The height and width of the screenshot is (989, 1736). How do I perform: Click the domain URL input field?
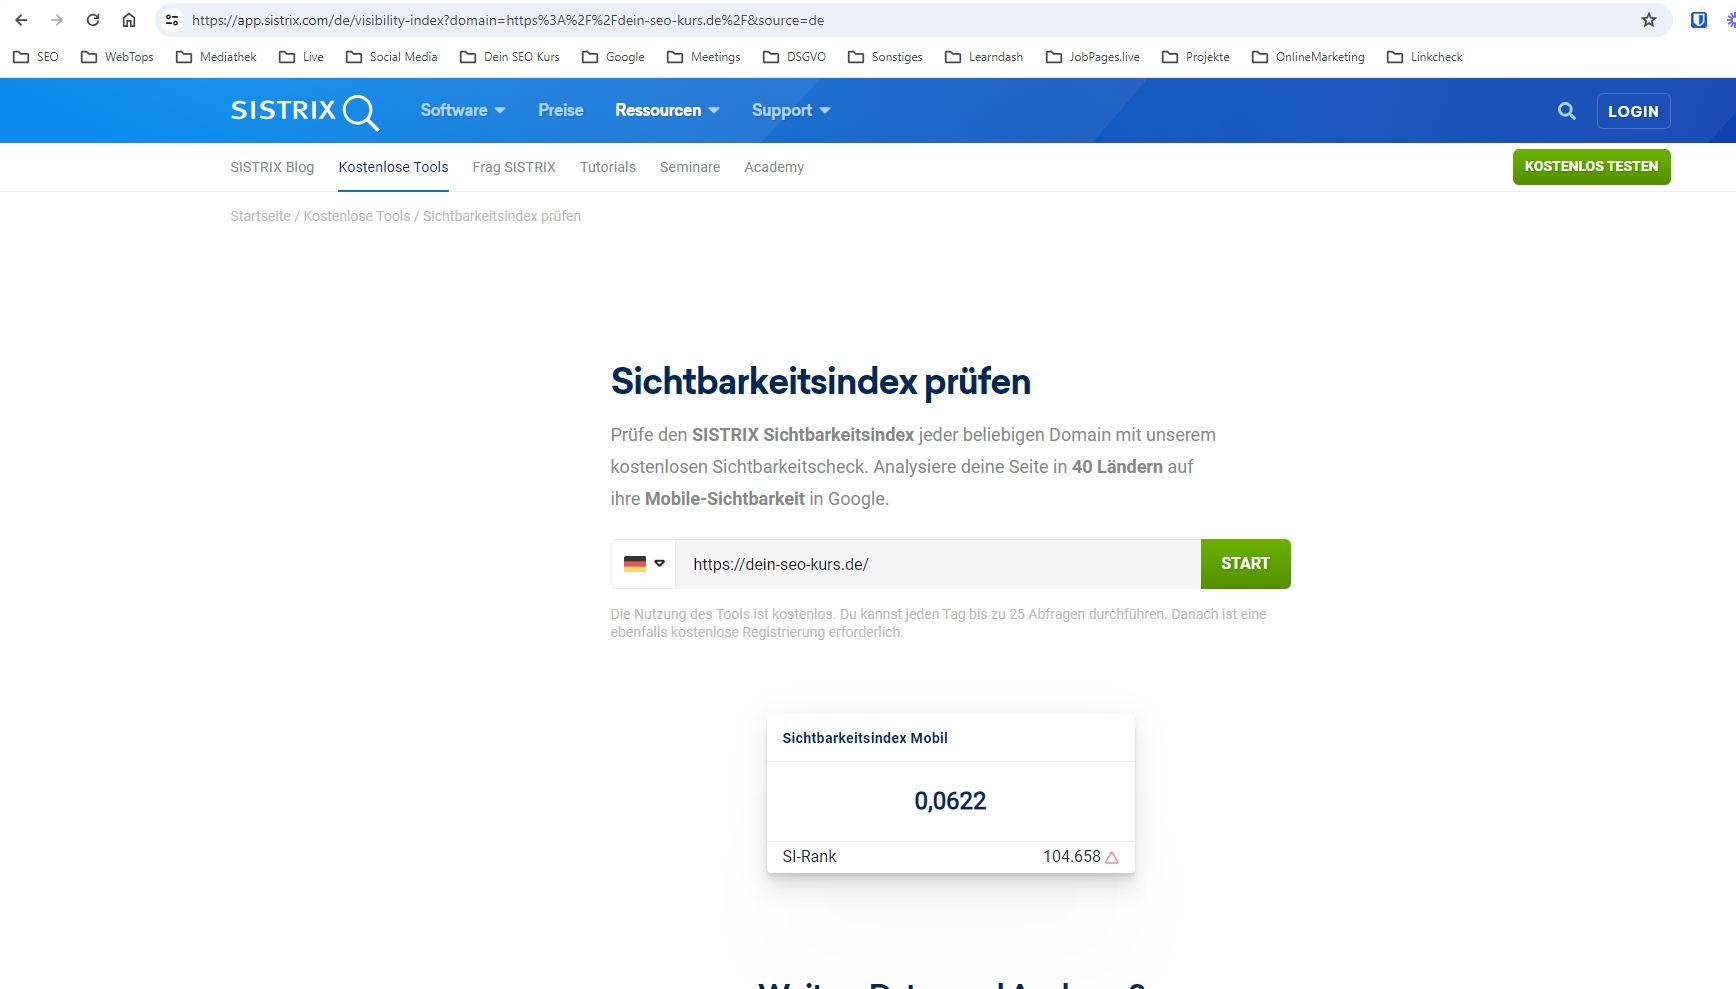(937, 564)
